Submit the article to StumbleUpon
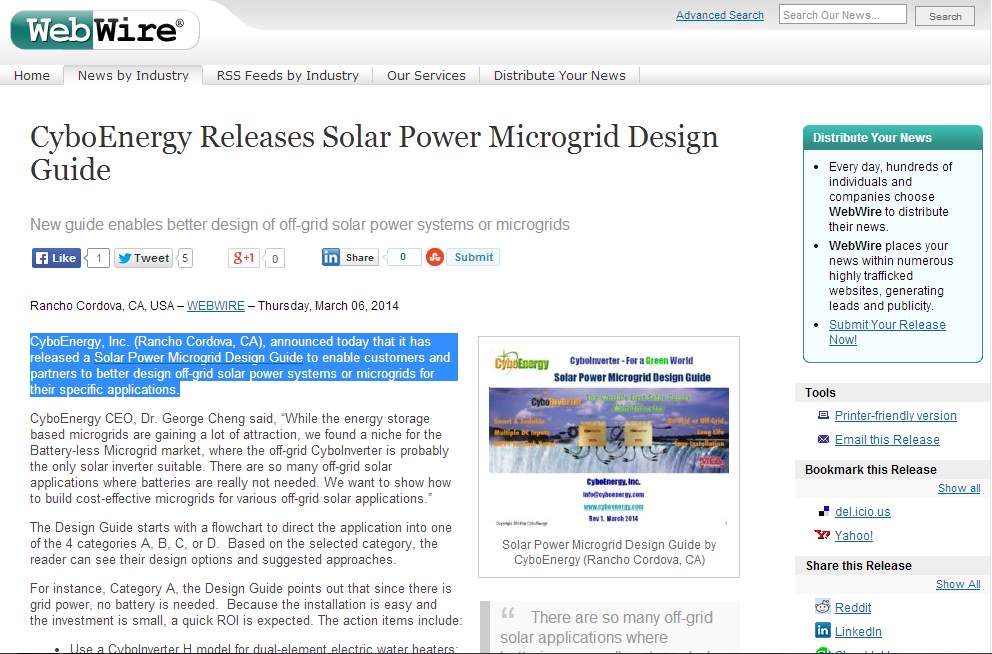Screen dimensions: 992x654 tap(463, 257)
